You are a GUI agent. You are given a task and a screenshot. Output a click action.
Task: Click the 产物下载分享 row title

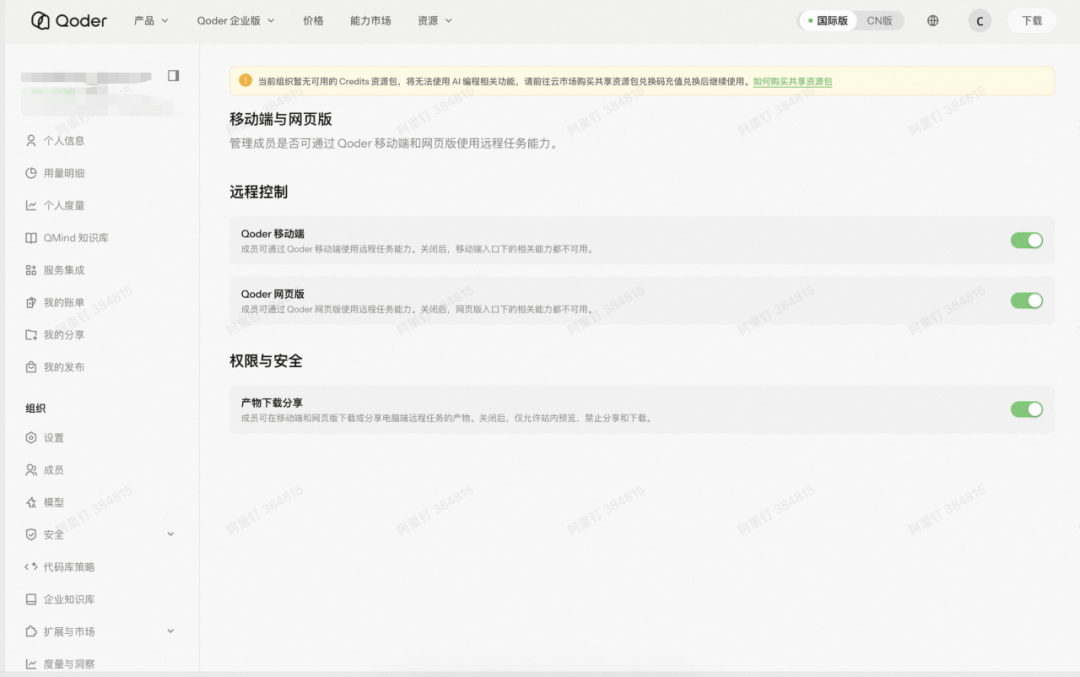point(271,402)
